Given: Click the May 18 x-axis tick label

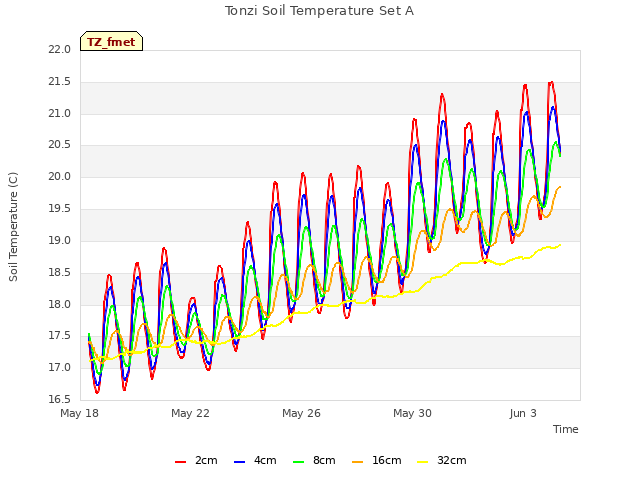Looking at the screenshot, I should (79, 413).
